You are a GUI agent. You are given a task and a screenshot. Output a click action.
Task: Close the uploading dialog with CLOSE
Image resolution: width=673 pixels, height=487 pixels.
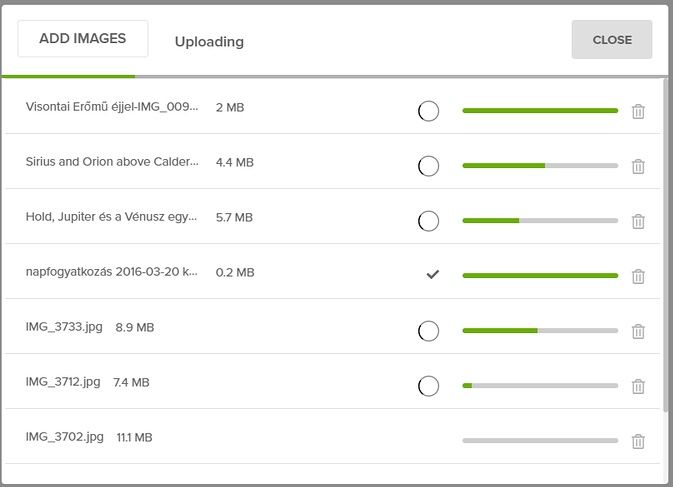pyautogui.click(x=612, y=39)
